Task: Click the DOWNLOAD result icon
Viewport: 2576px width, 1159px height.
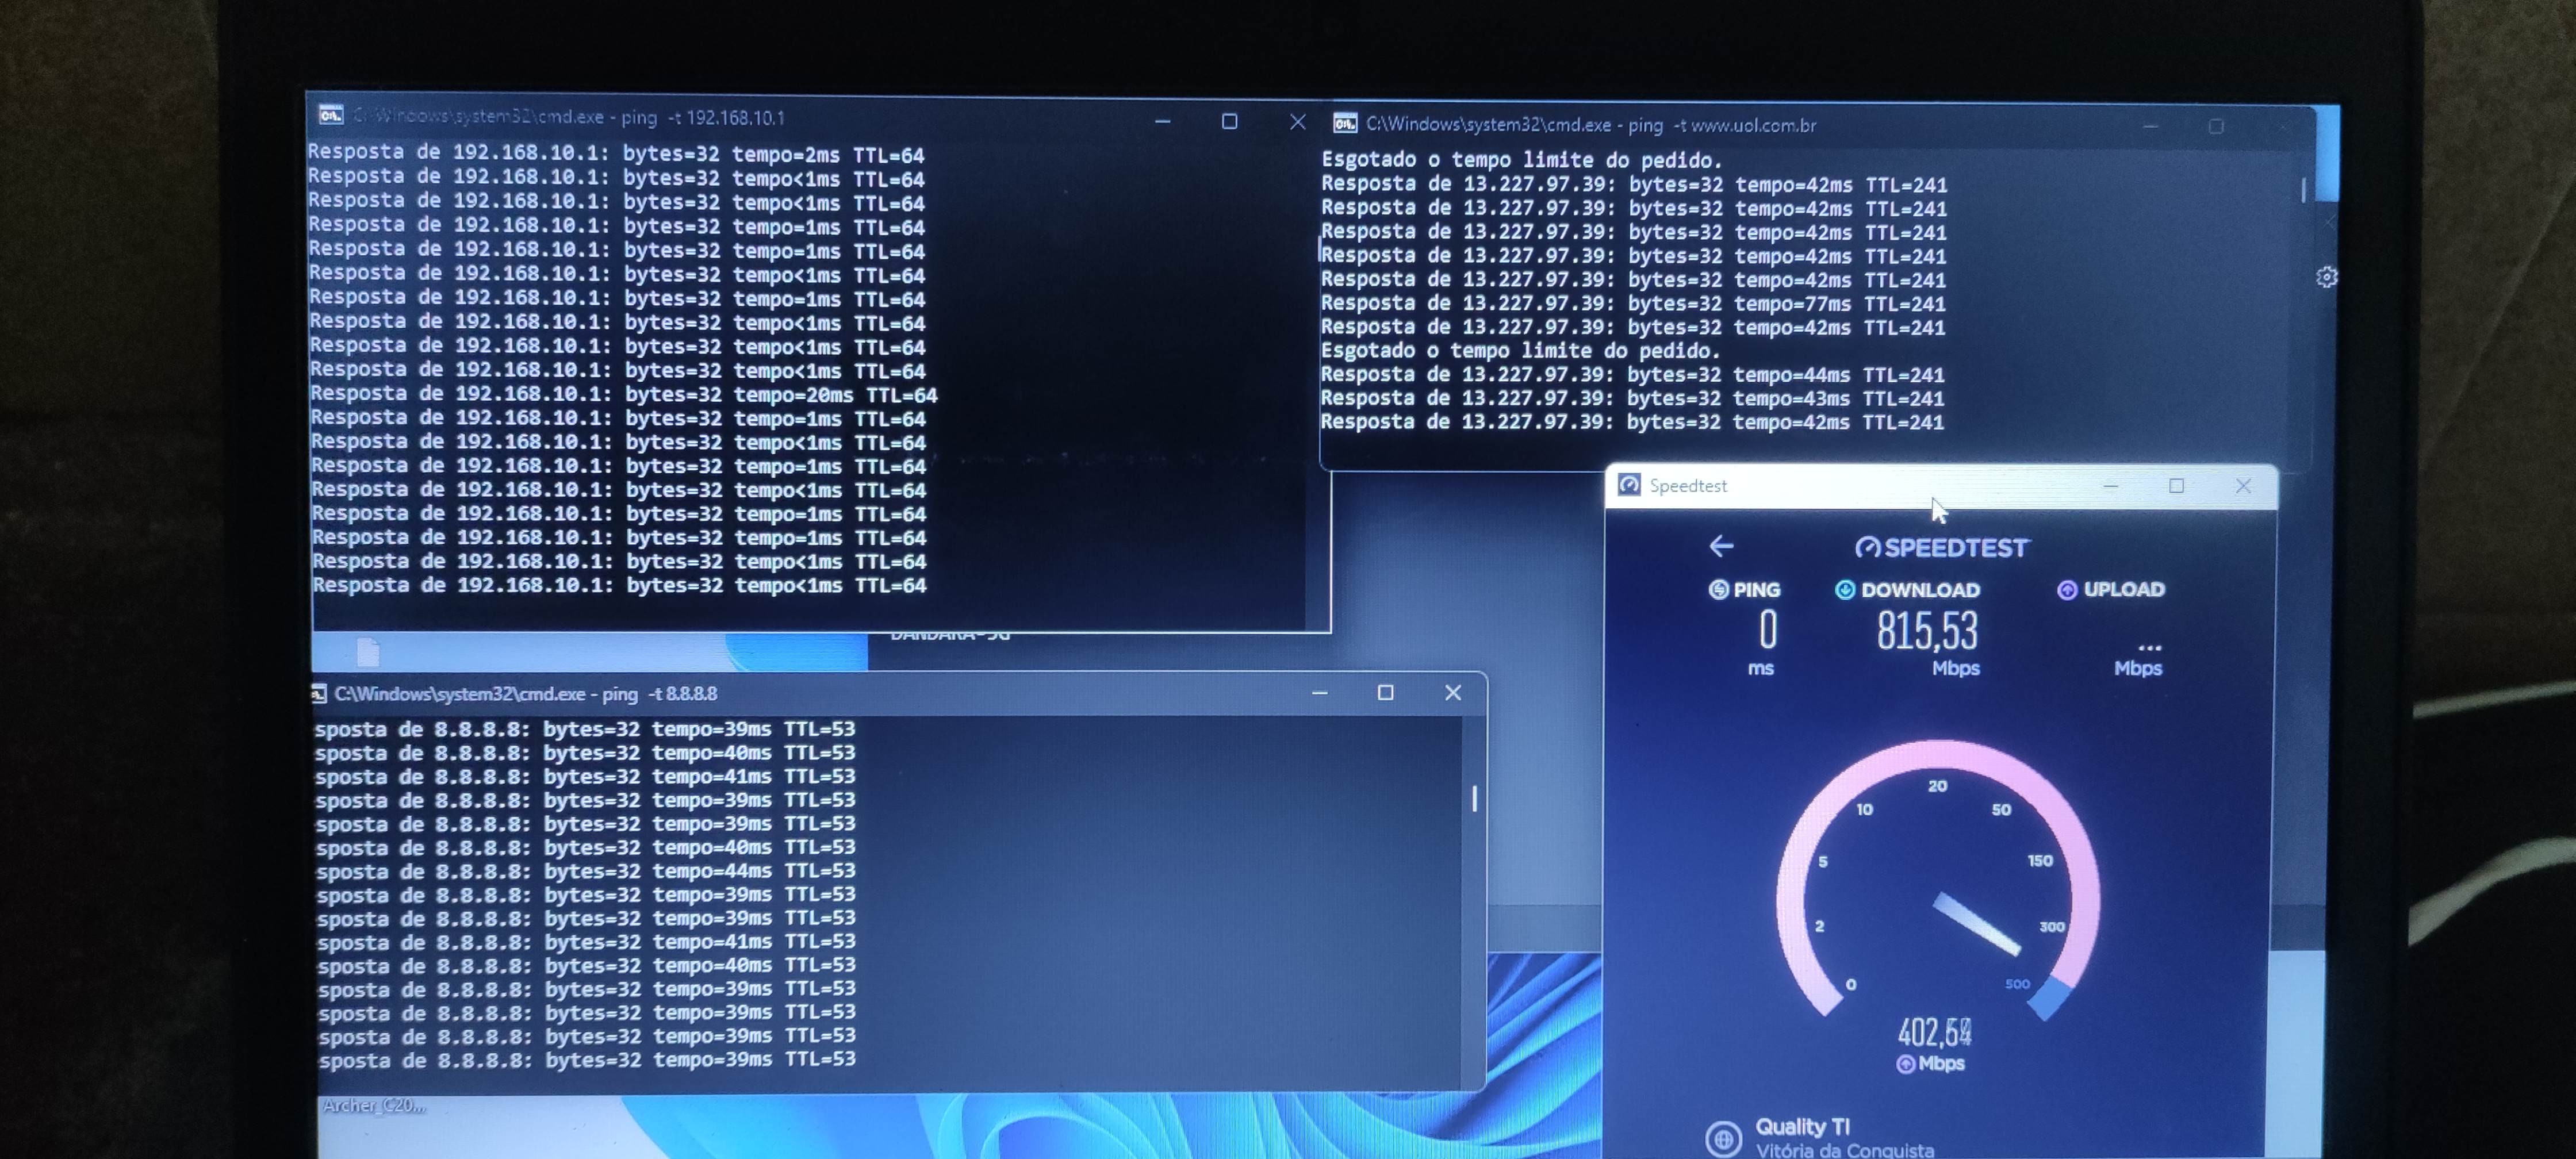Action: pyautogui.click(x=1845, y=590)
